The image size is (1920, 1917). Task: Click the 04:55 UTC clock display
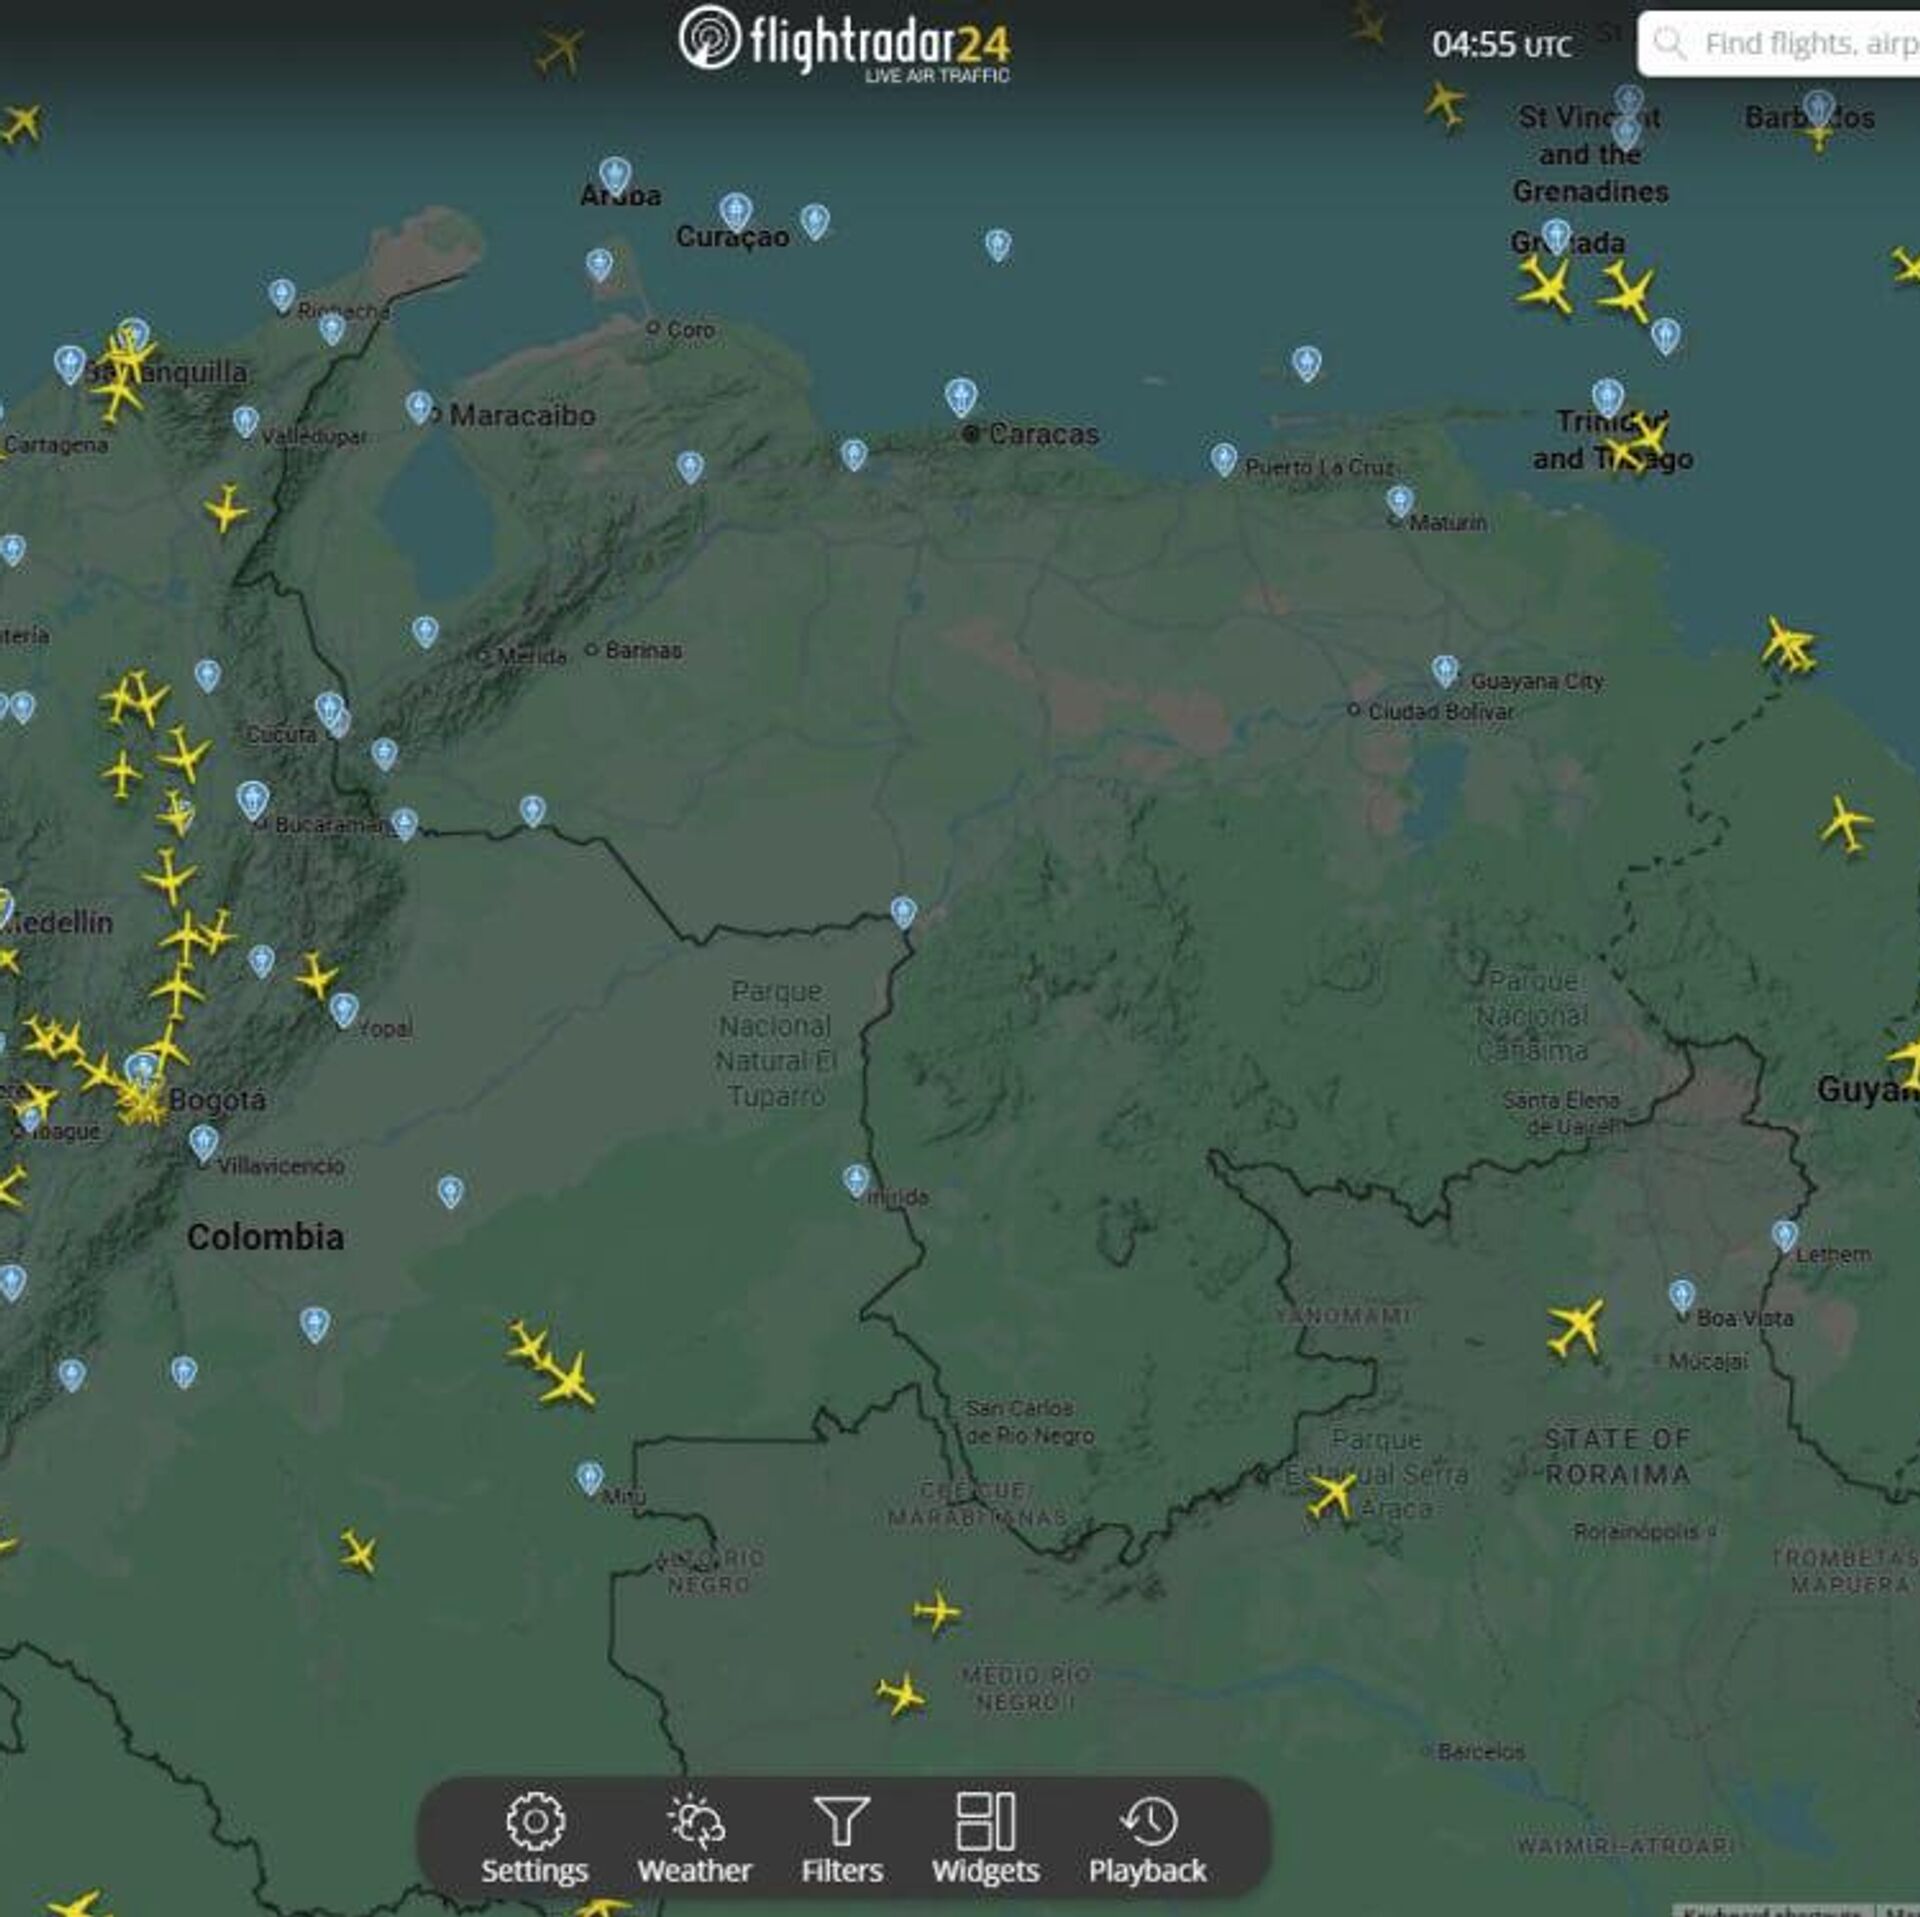pyautogui.click(x=1500, y=45)
